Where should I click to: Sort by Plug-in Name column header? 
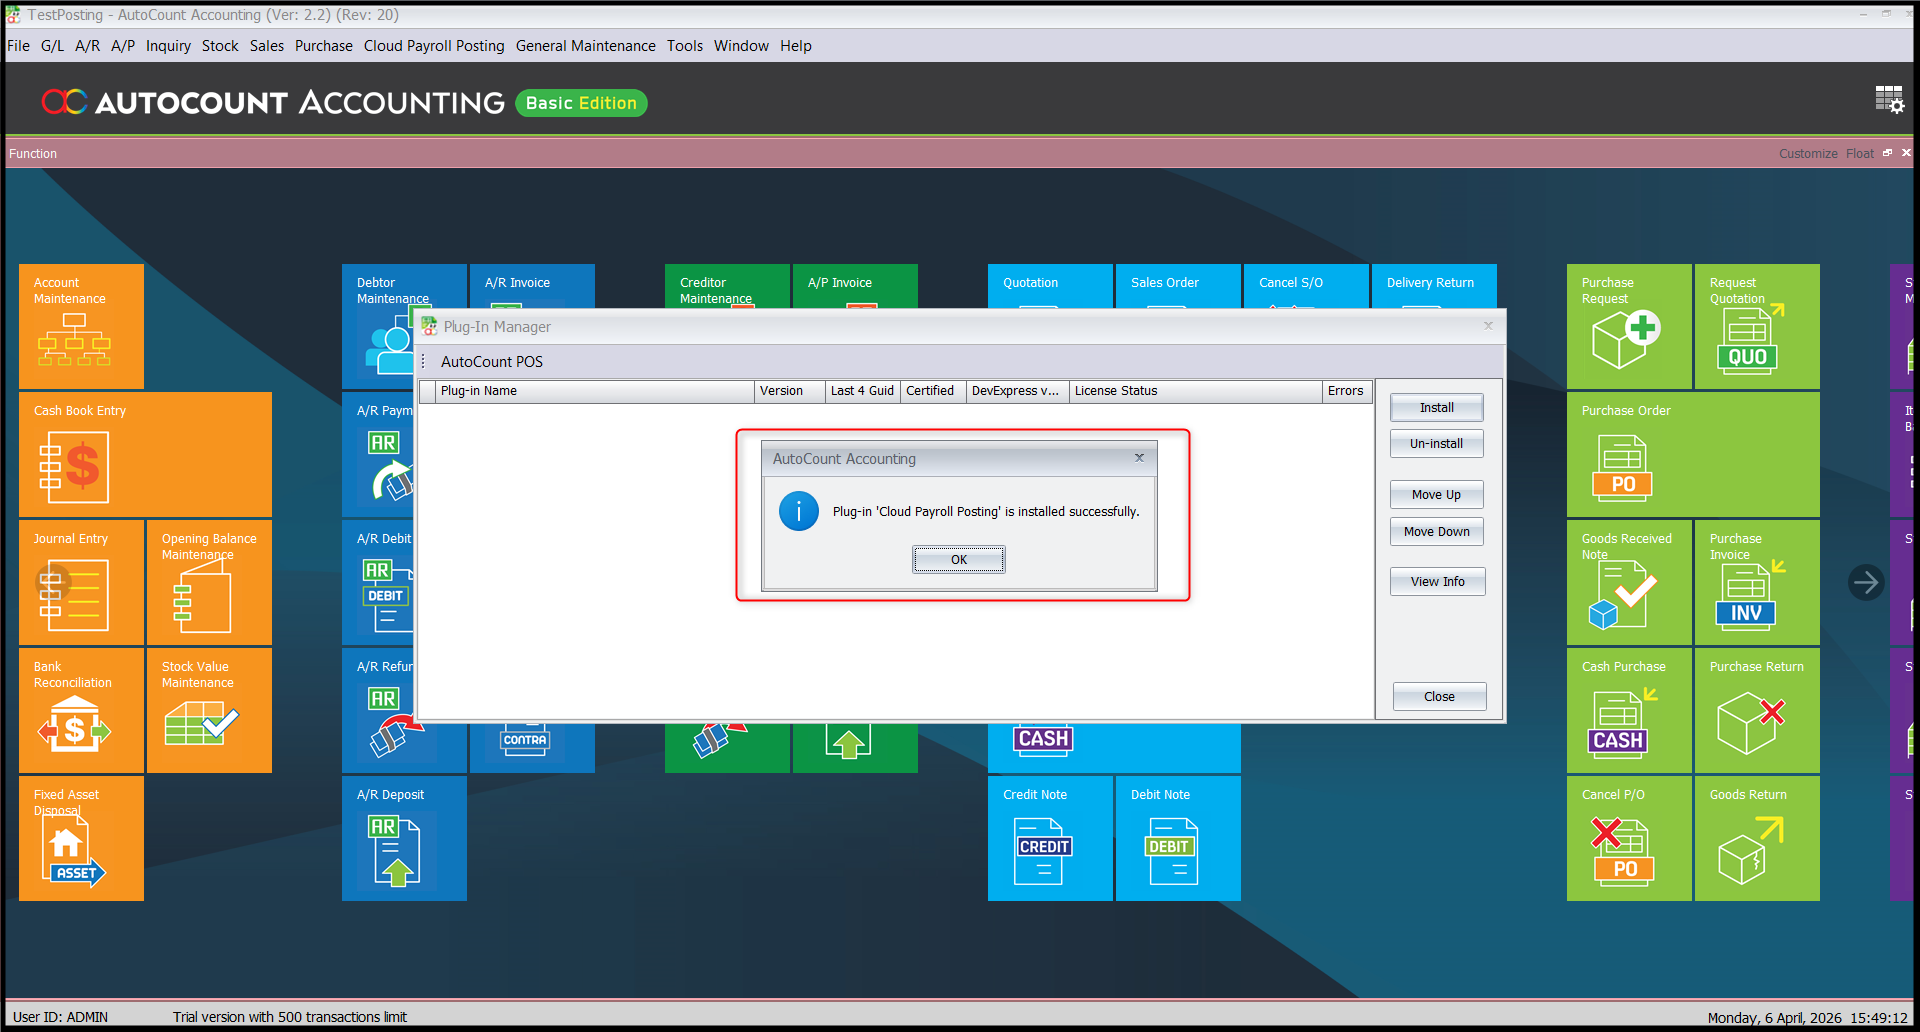click(594, 391)
